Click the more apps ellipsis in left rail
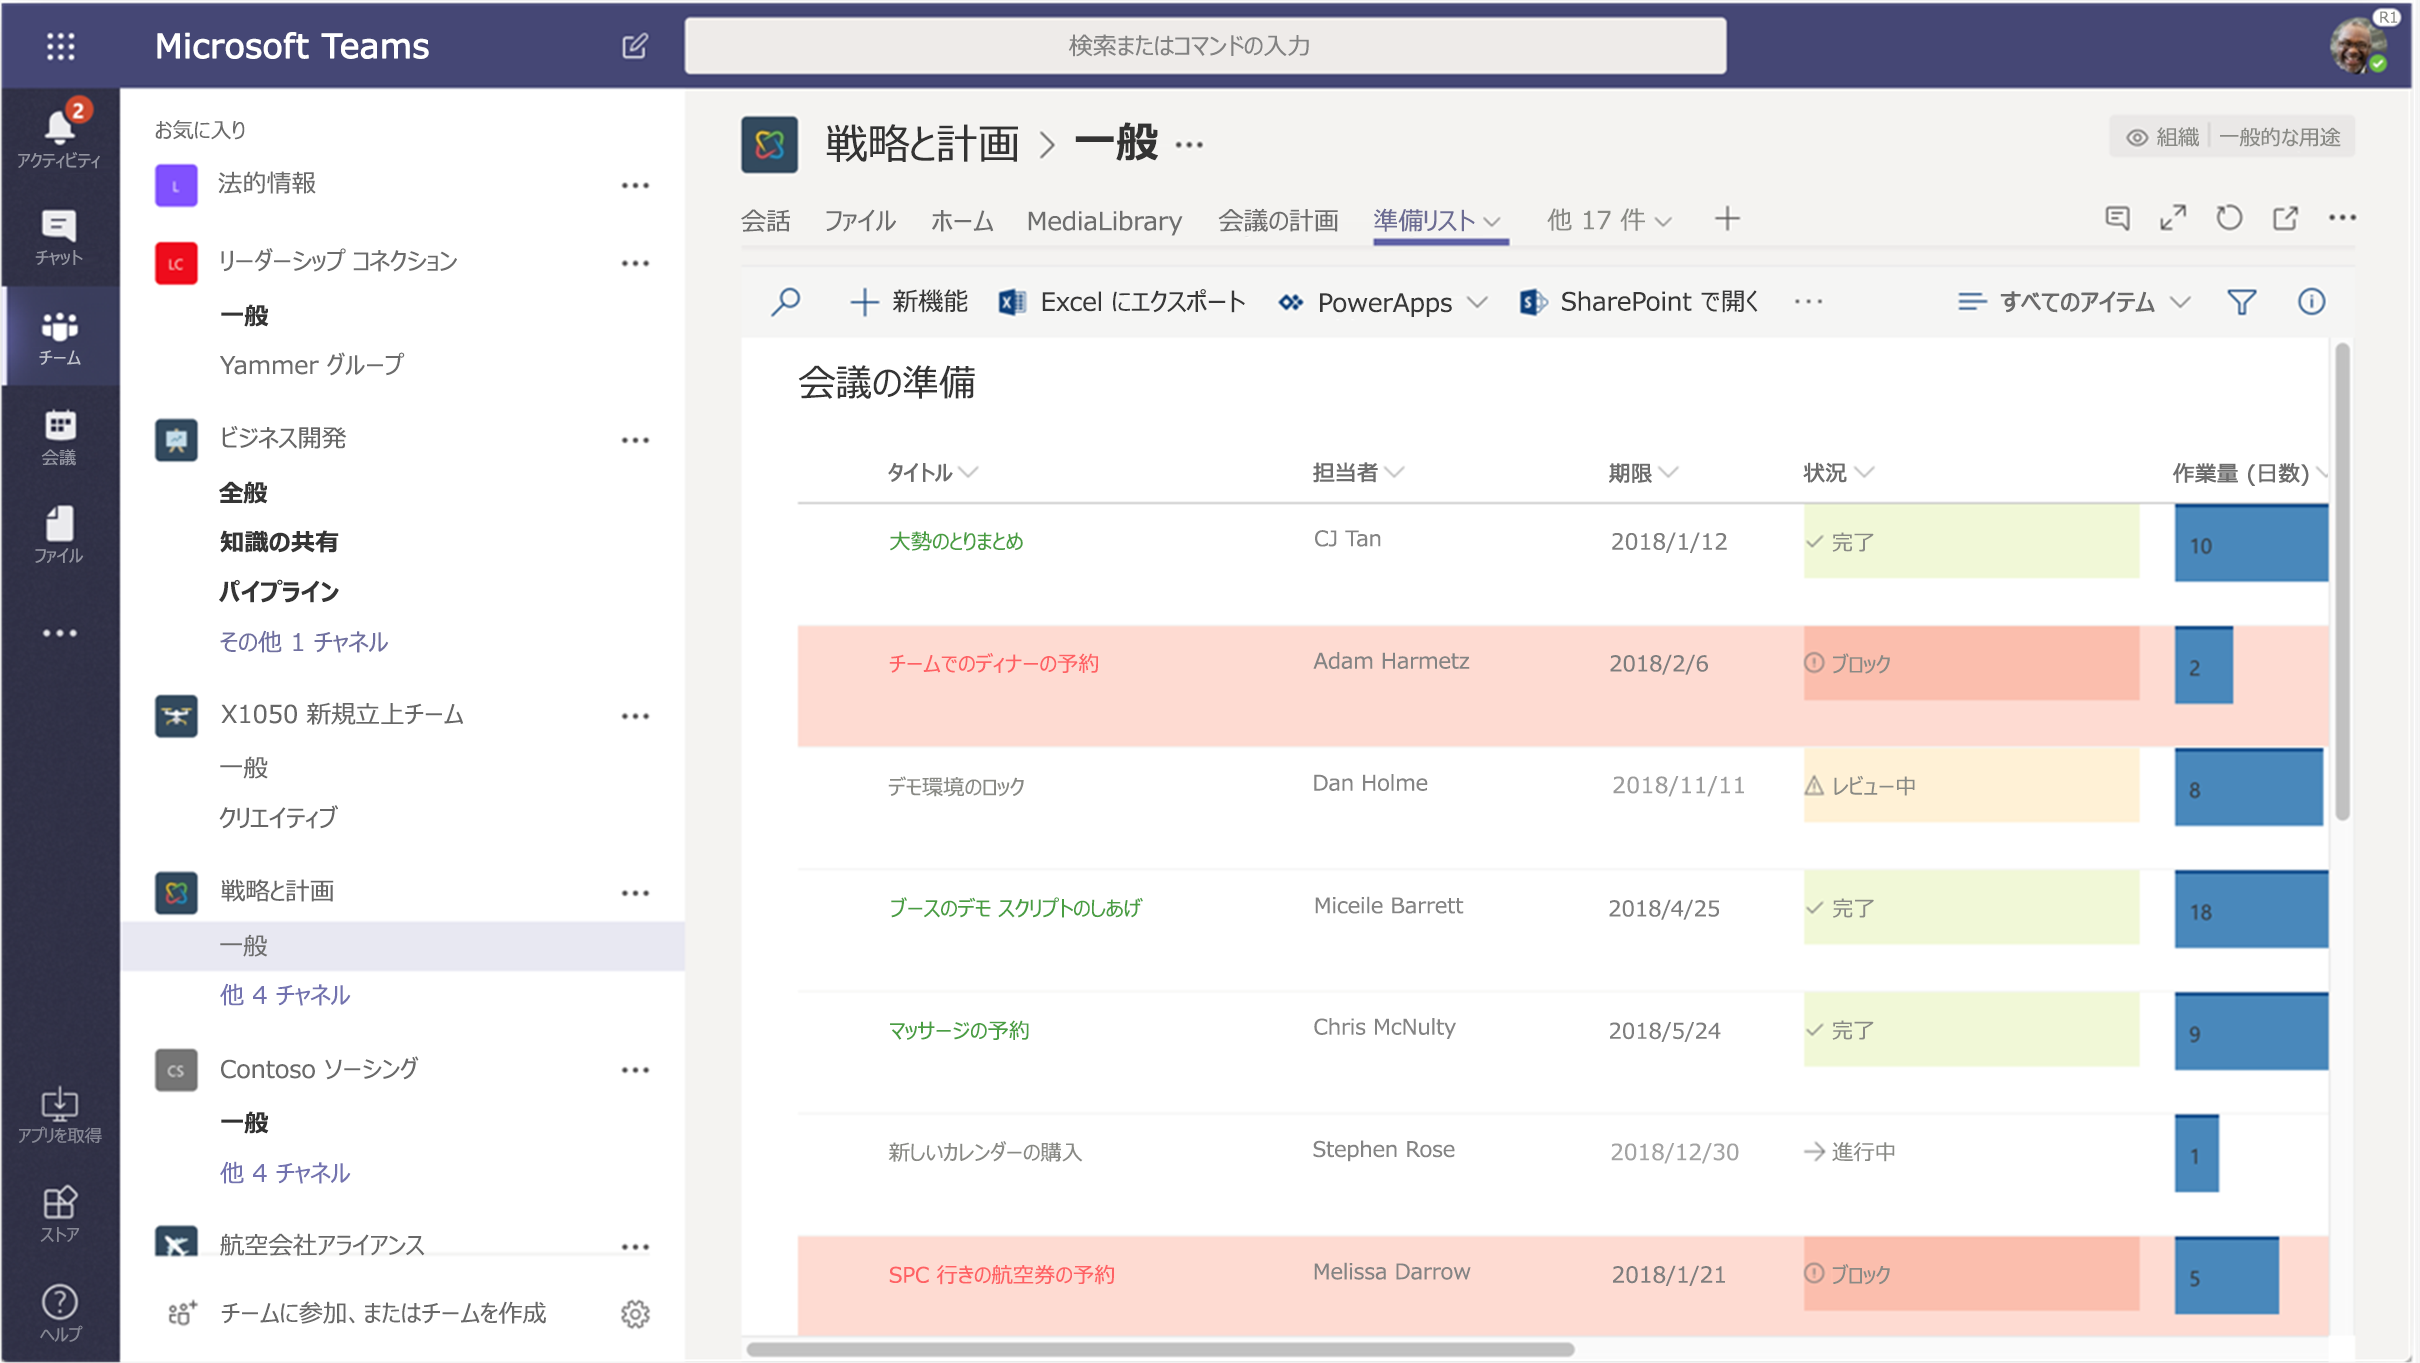This screenshot has height=1363, width=2420. click(60, 633)
